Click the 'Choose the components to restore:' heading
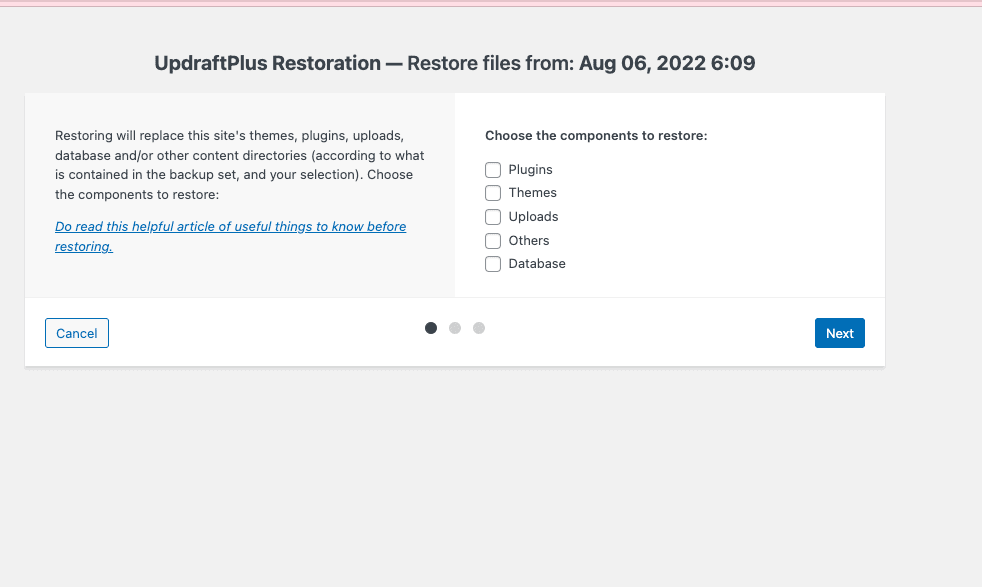 coord(596,135)
